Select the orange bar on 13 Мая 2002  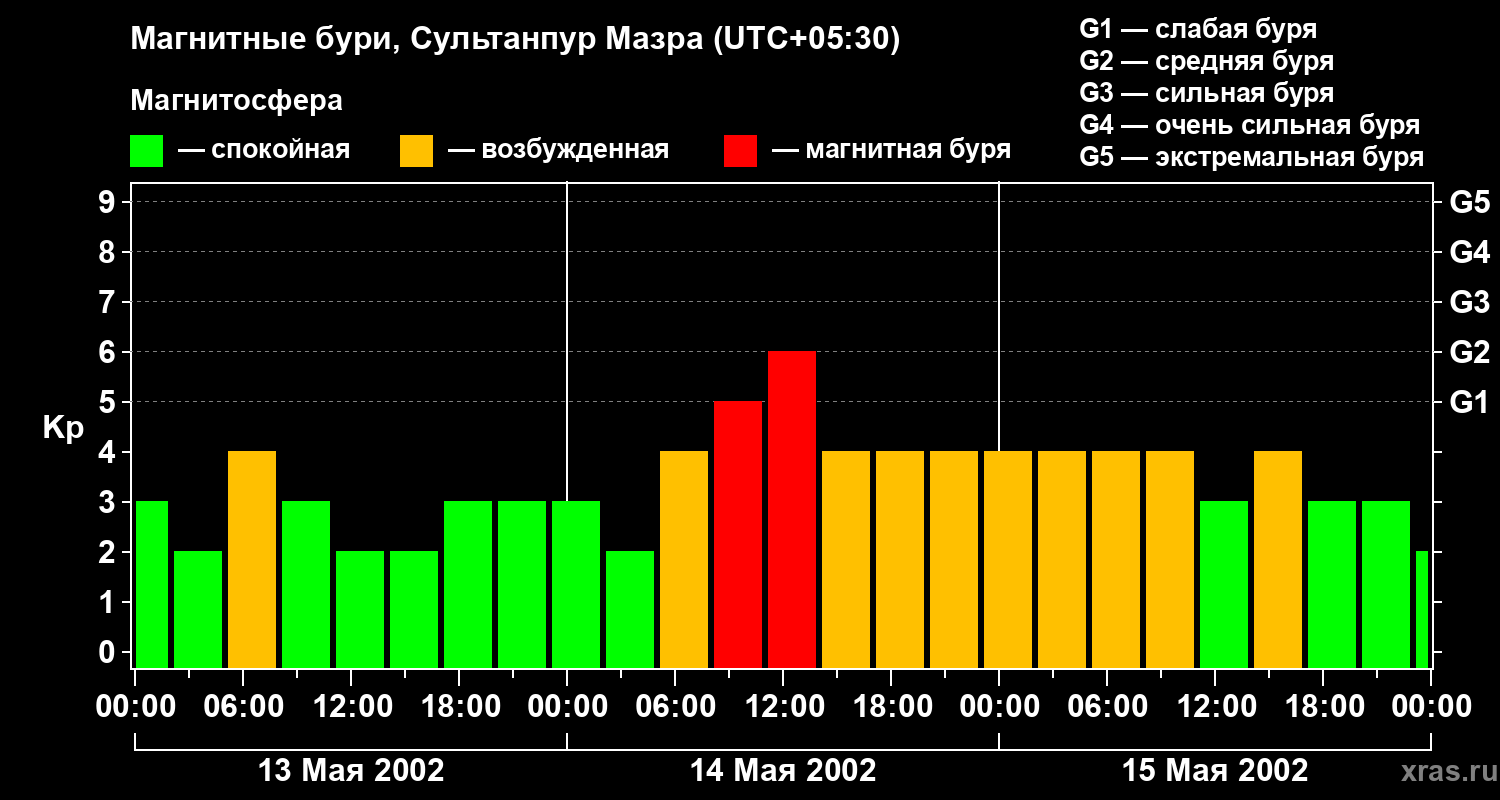(x=252, y=560)
